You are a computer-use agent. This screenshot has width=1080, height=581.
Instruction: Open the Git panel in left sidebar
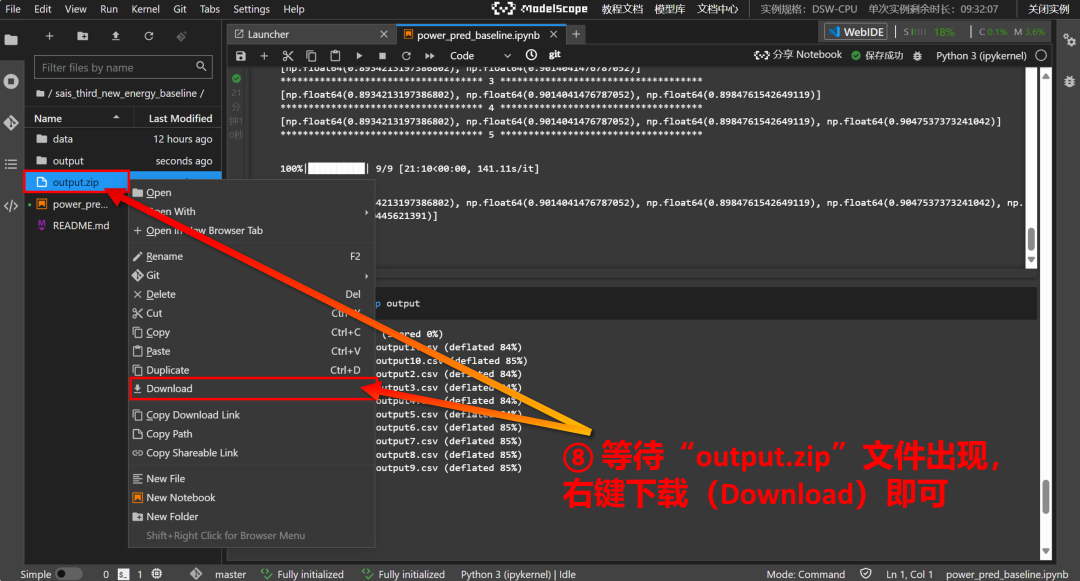[11, 123]
